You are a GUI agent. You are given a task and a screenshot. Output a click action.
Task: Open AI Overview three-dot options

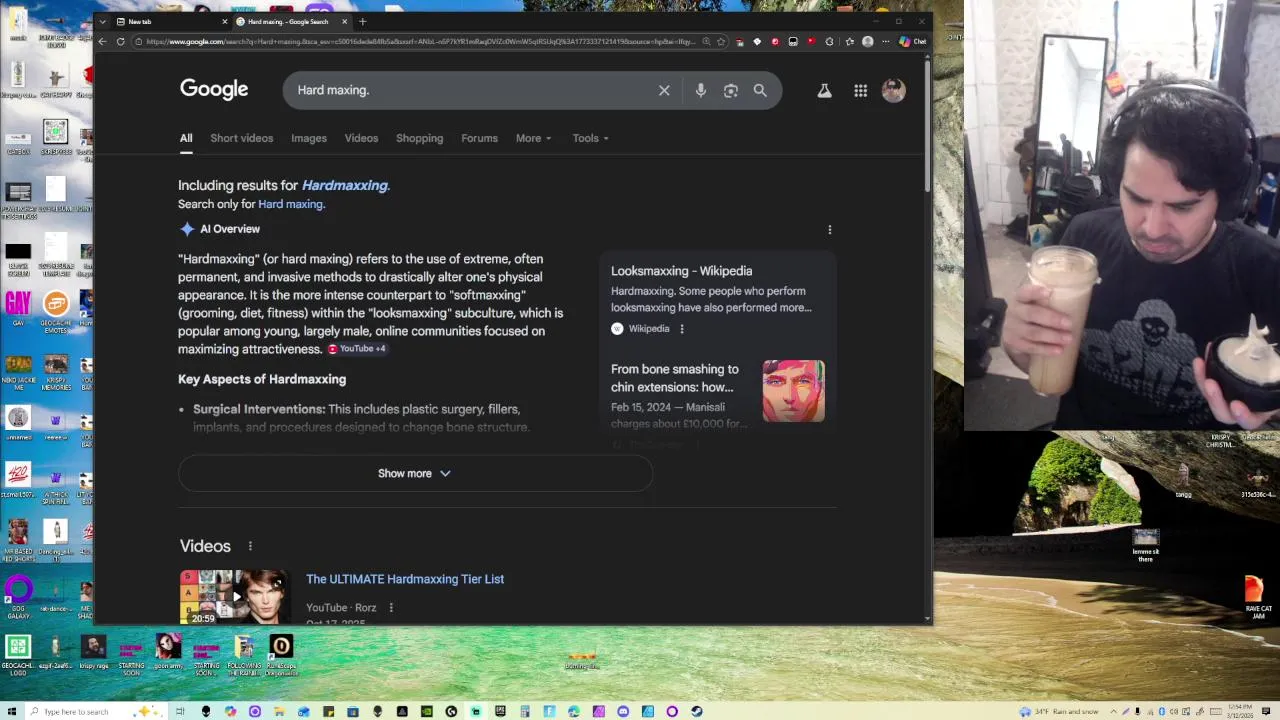coord(829,229)
